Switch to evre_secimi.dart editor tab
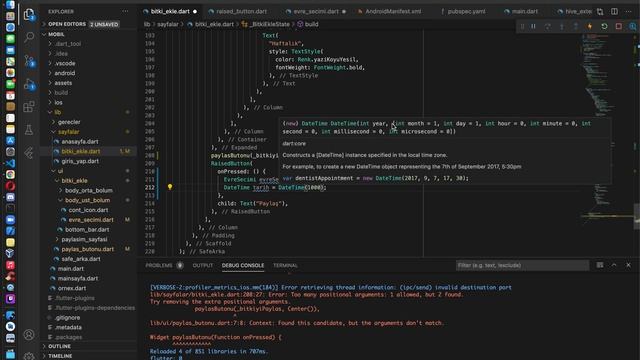Viewport: 640px width, 360px height. tap(316, 11)
